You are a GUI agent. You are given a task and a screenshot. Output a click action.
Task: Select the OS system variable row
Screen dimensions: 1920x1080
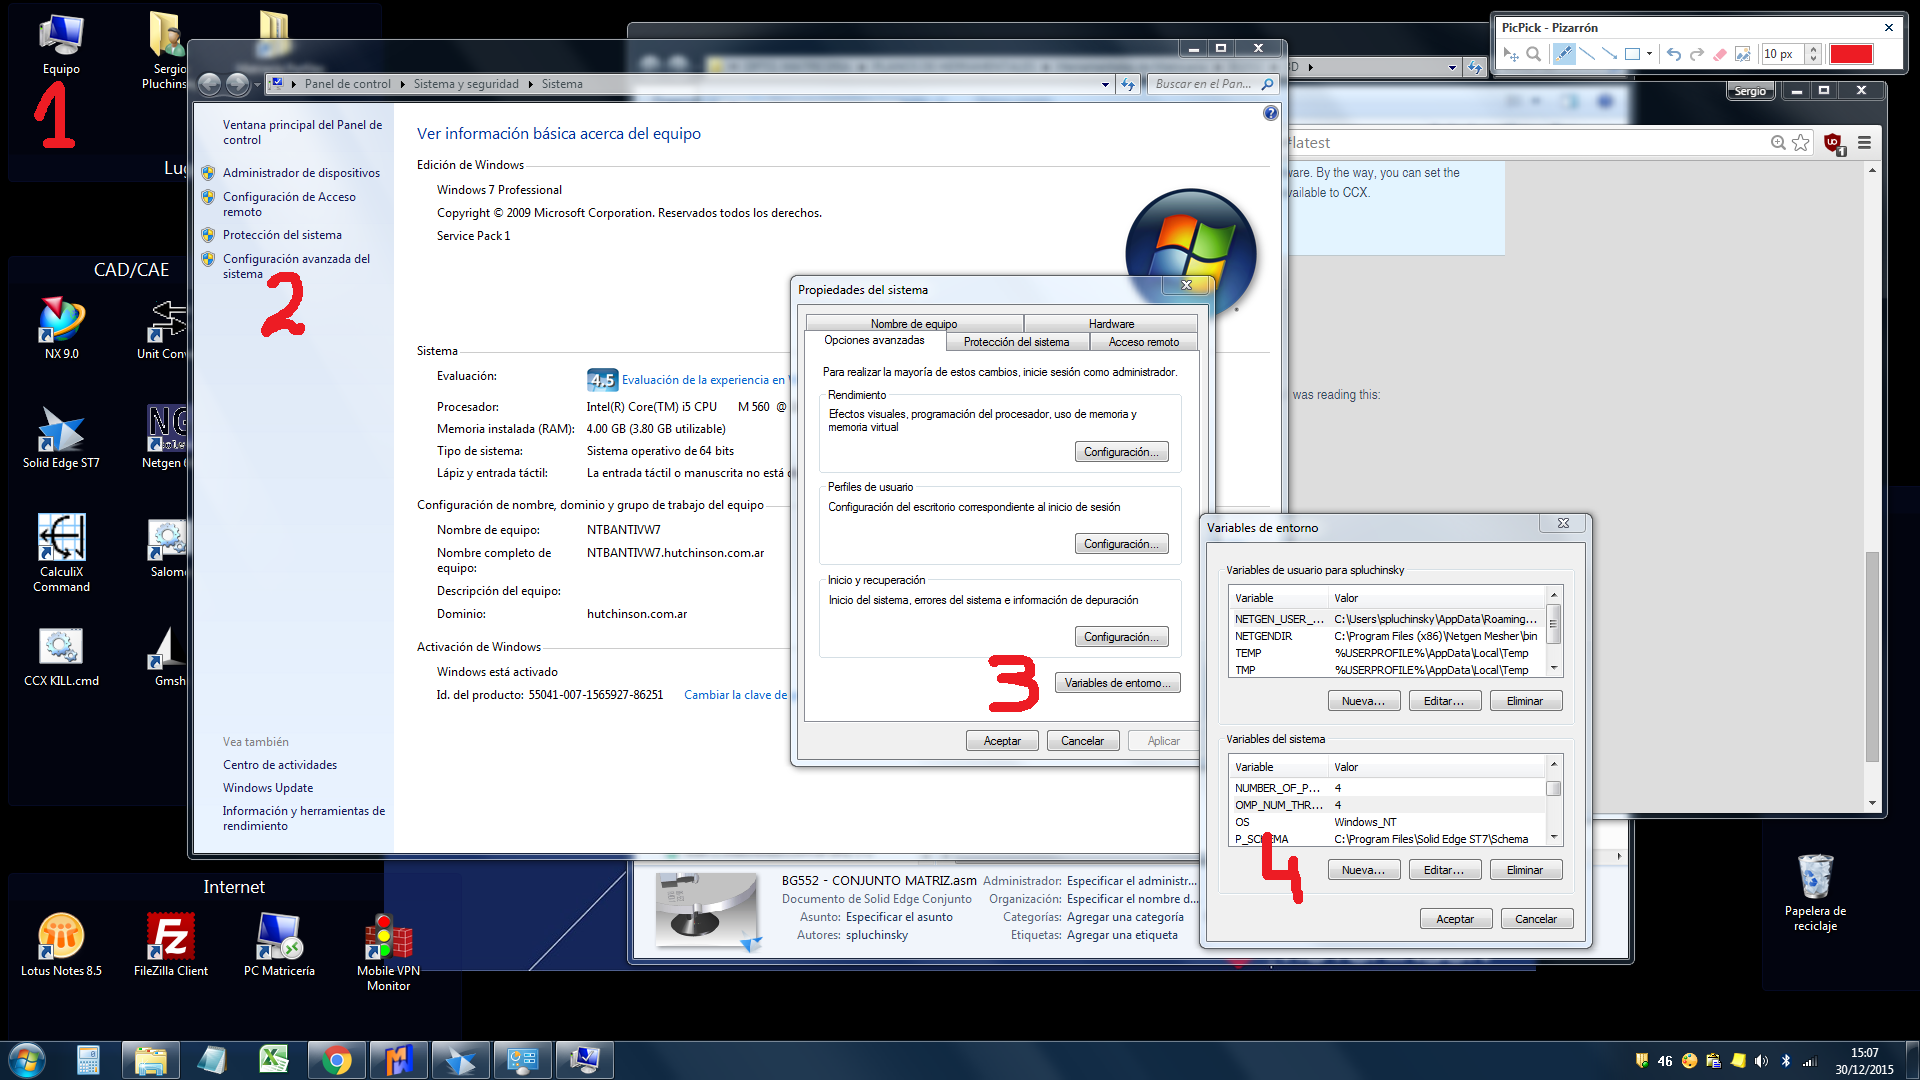click(x=1387, y=822)
